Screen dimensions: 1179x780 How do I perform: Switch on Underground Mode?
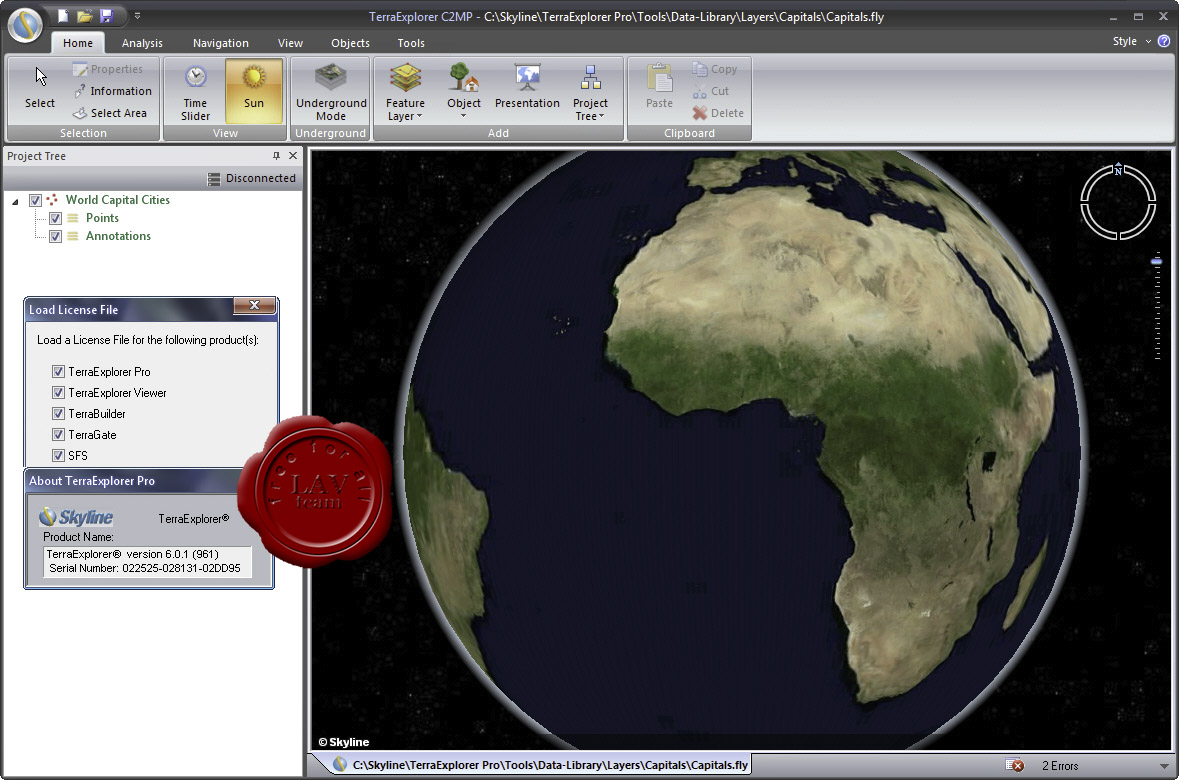point(331,92)
